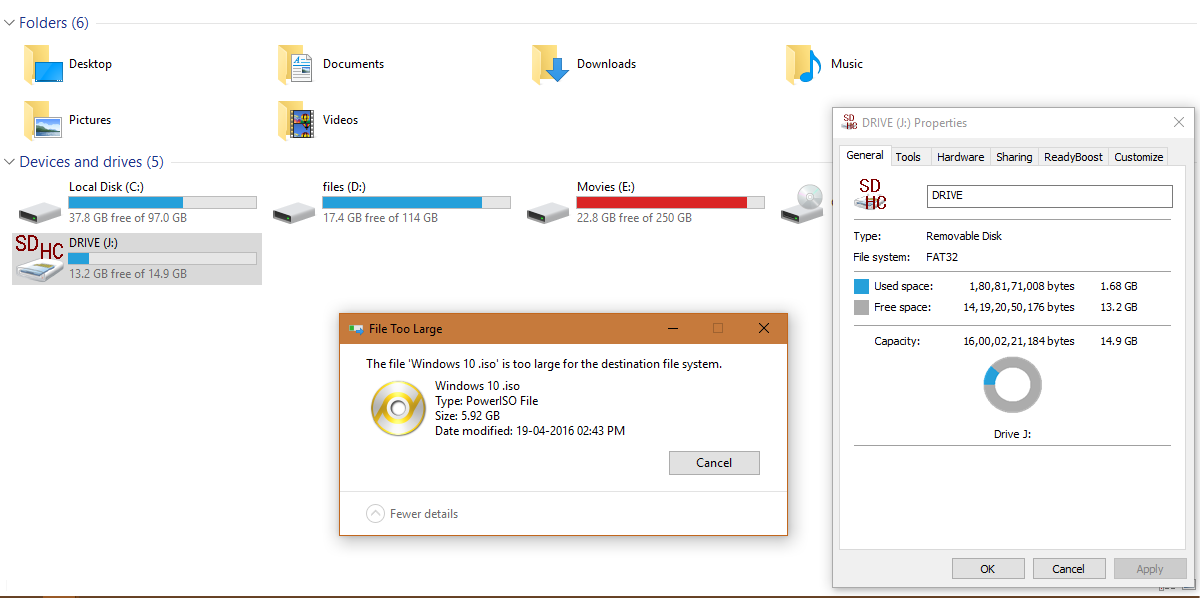Screen dimensions: 1200x598
Task: Click the file too large error message sentence
Action: 544,364
